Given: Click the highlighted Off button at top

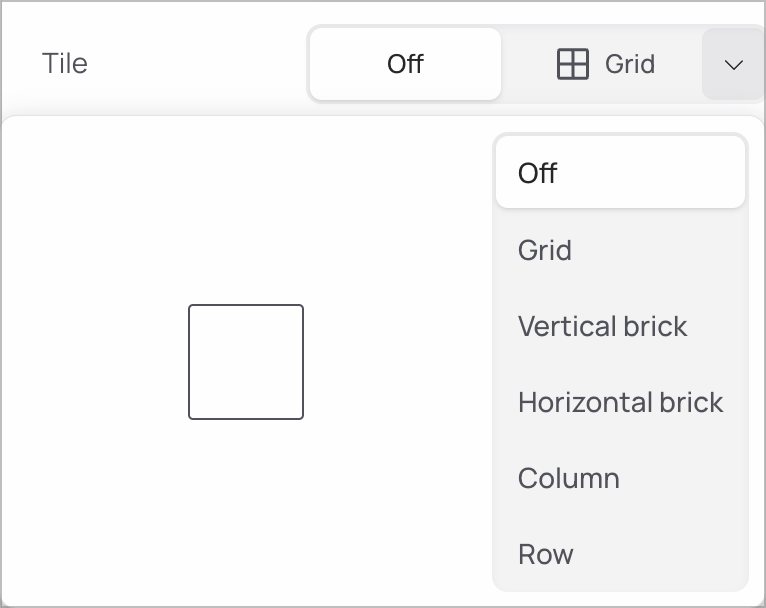Looking at the screenshot, I should (405, 64).
